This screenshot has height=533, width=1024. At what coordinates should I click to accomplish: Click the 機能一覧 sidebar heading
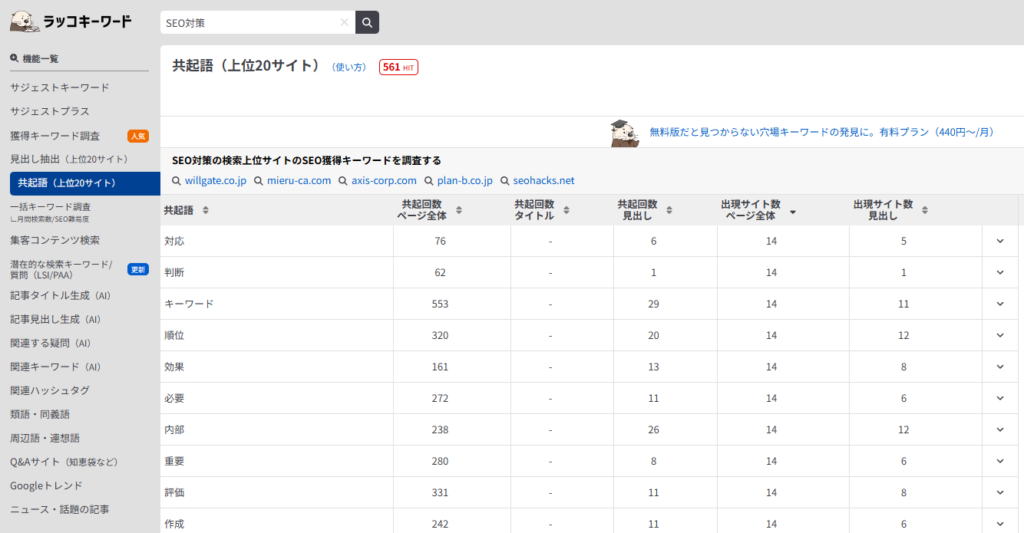click(x=40, y=59)
